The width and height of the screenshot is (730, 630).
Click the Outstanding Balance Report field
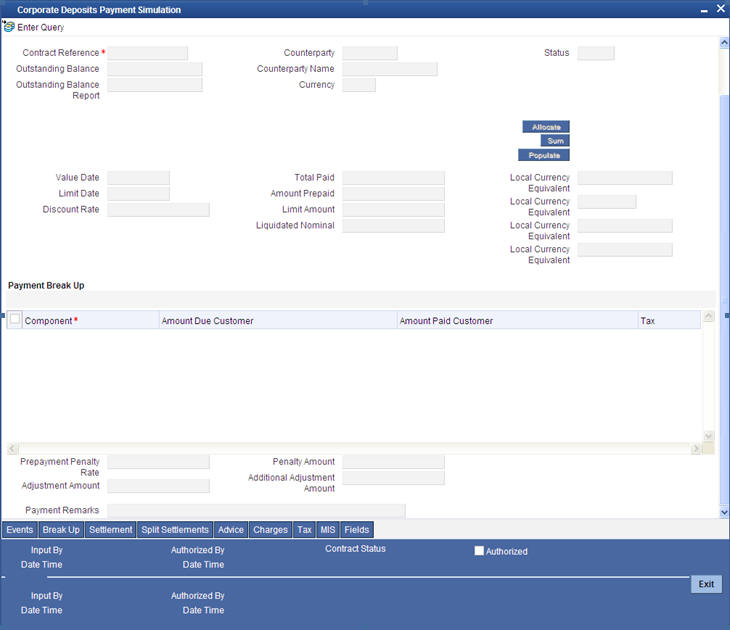click(155, 85)
